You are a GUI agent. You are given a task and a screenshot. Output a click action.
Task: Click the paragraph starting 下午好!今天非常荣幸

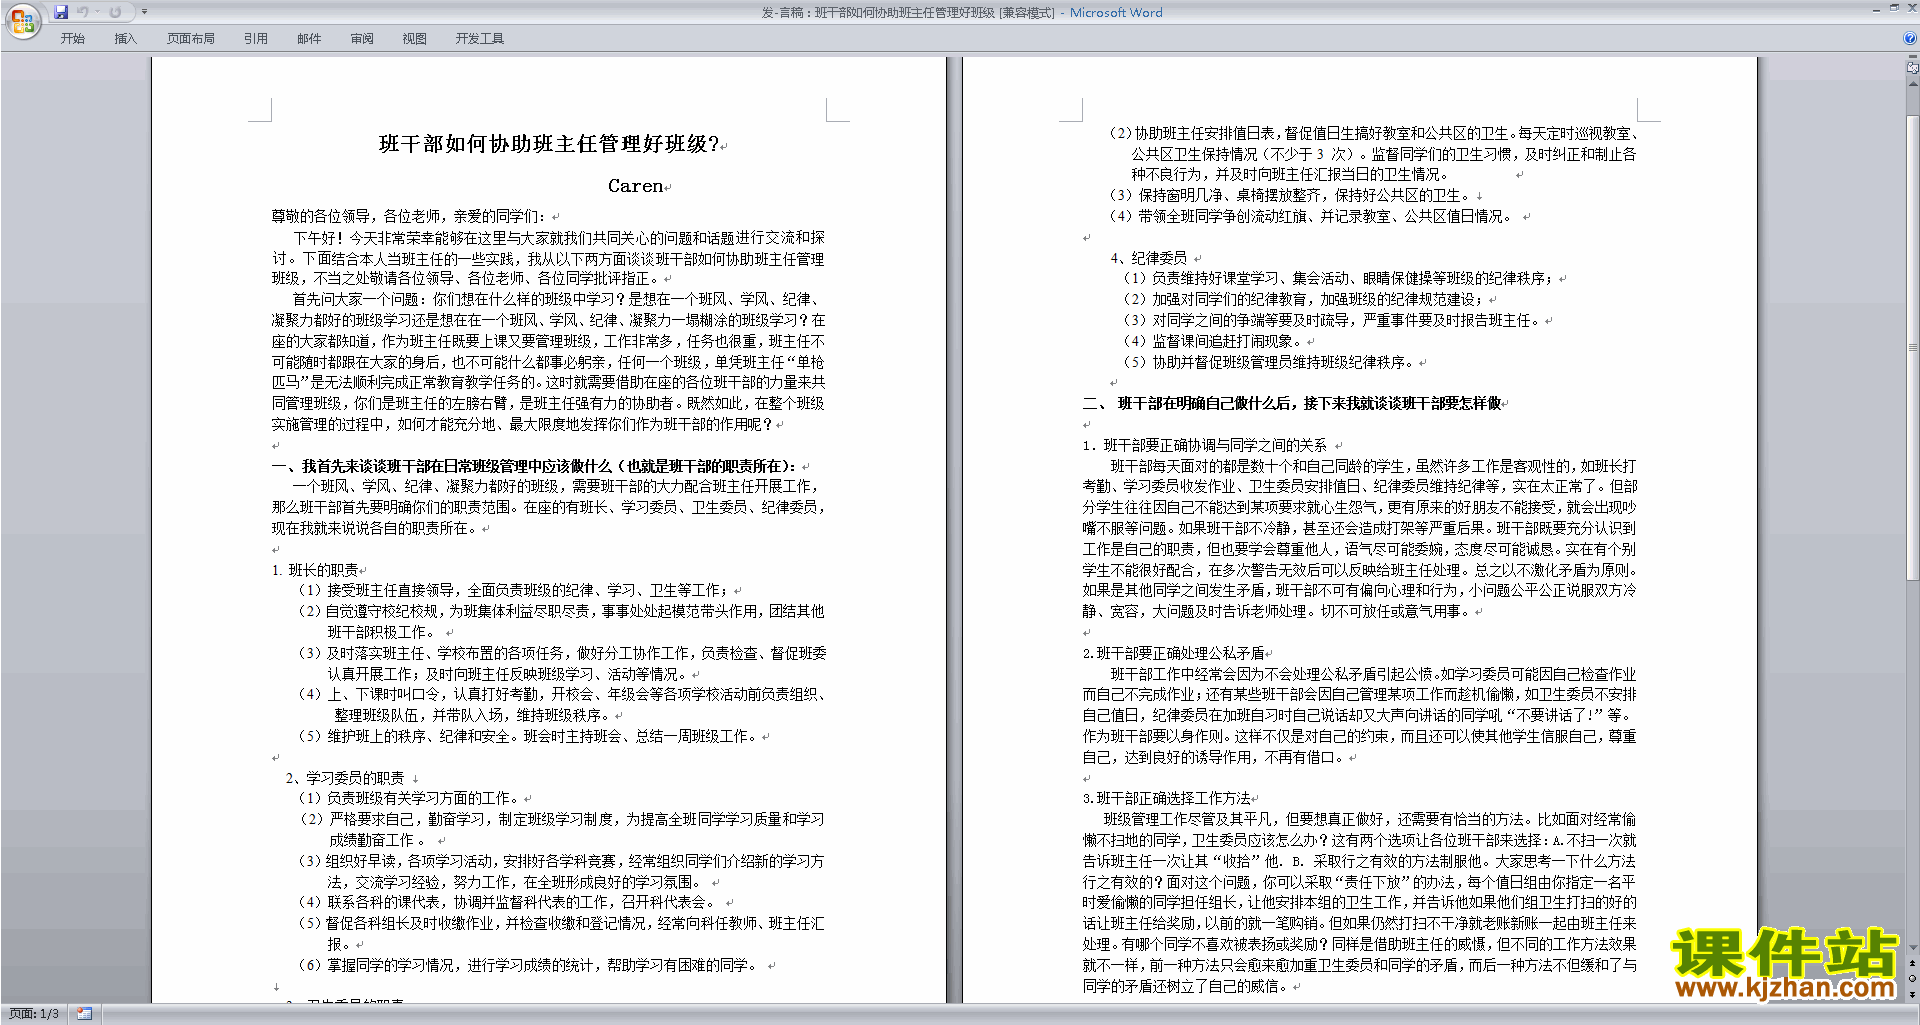548,258
